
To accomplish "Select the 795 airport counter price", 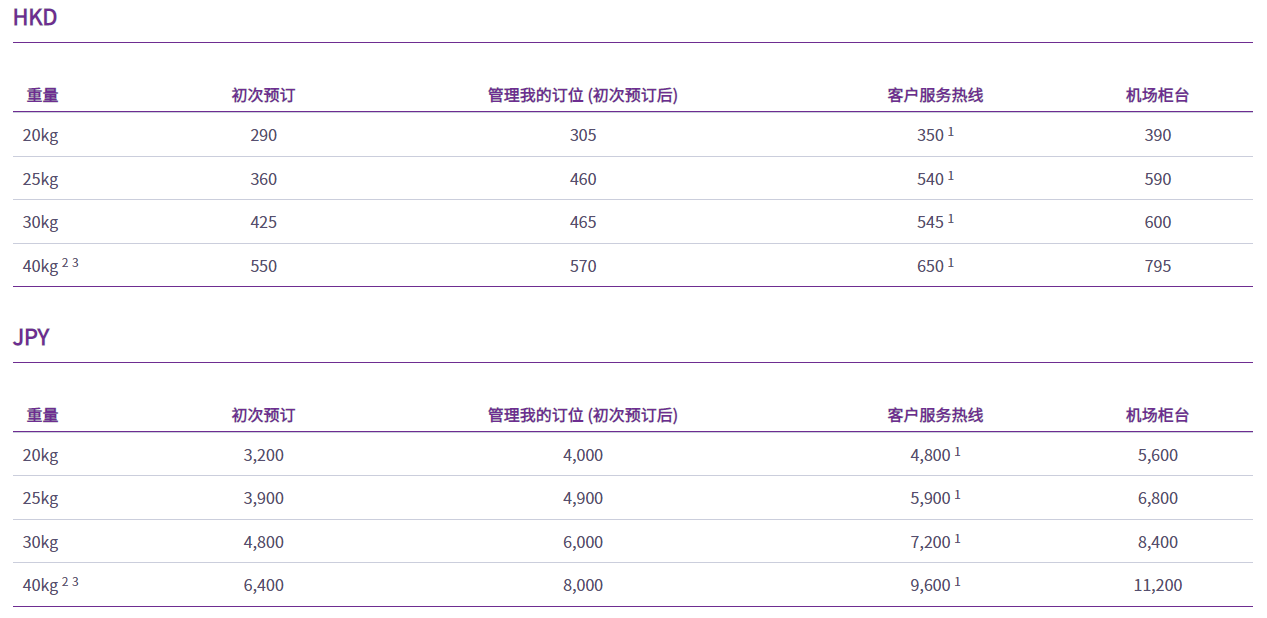I will point(1158,266).
